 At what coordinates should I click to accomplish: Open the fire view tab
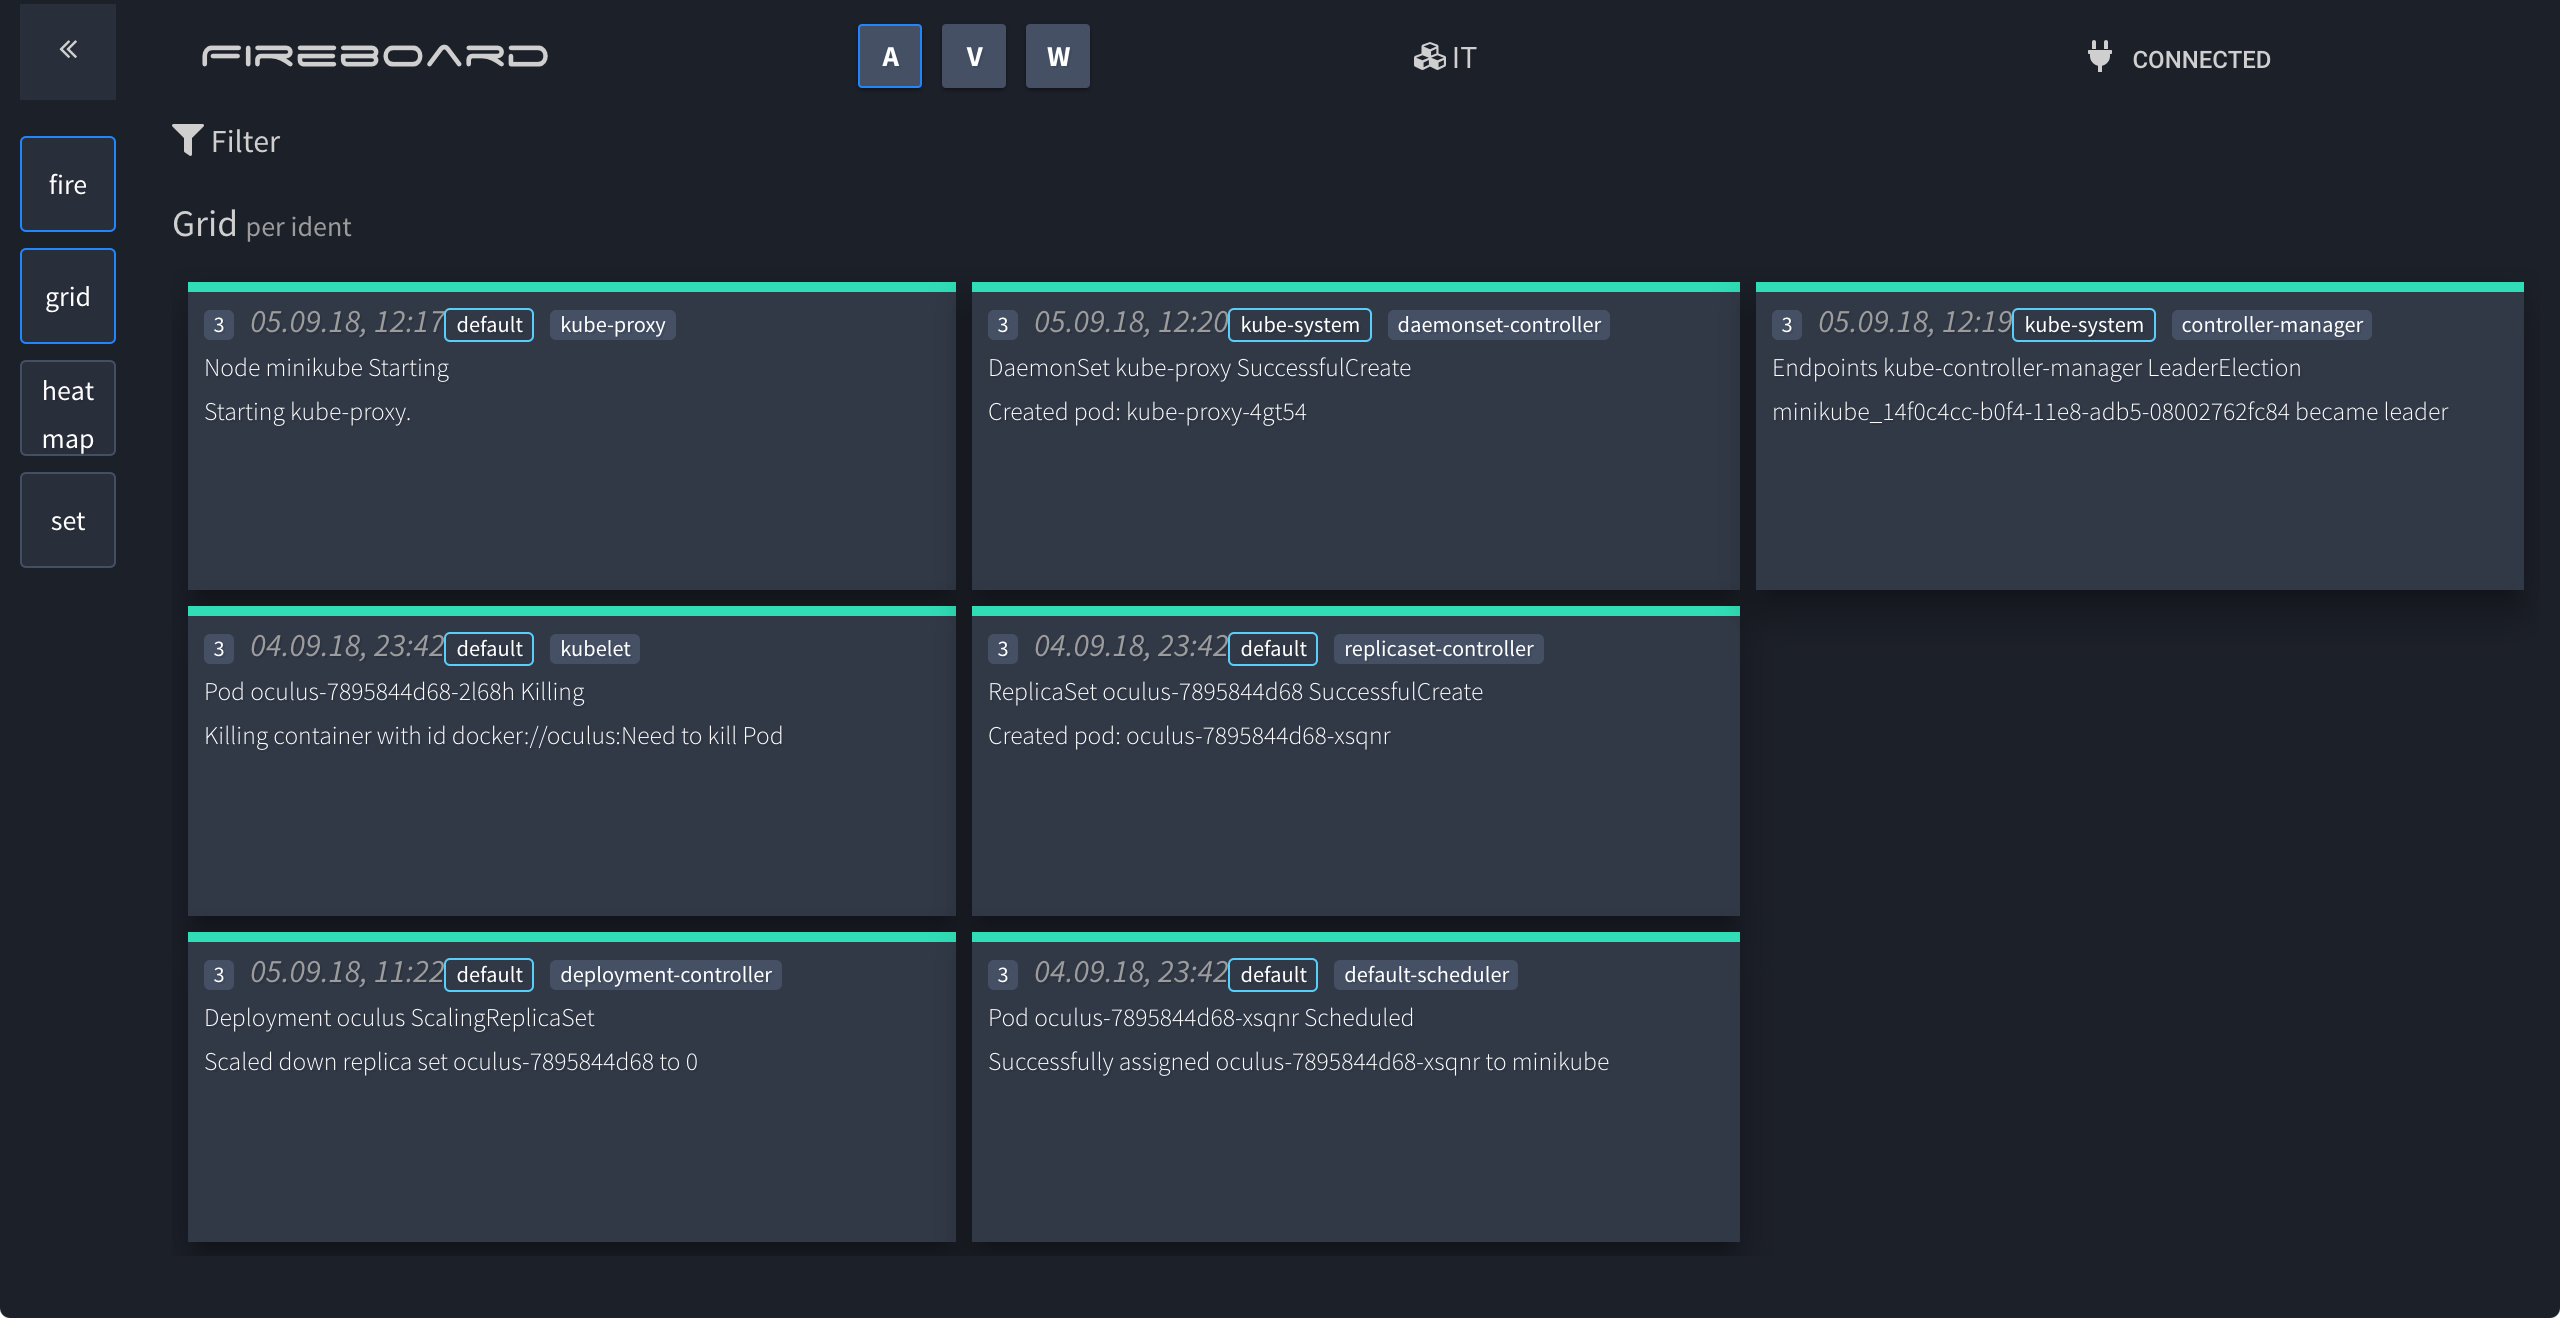[x=68, y=184]
